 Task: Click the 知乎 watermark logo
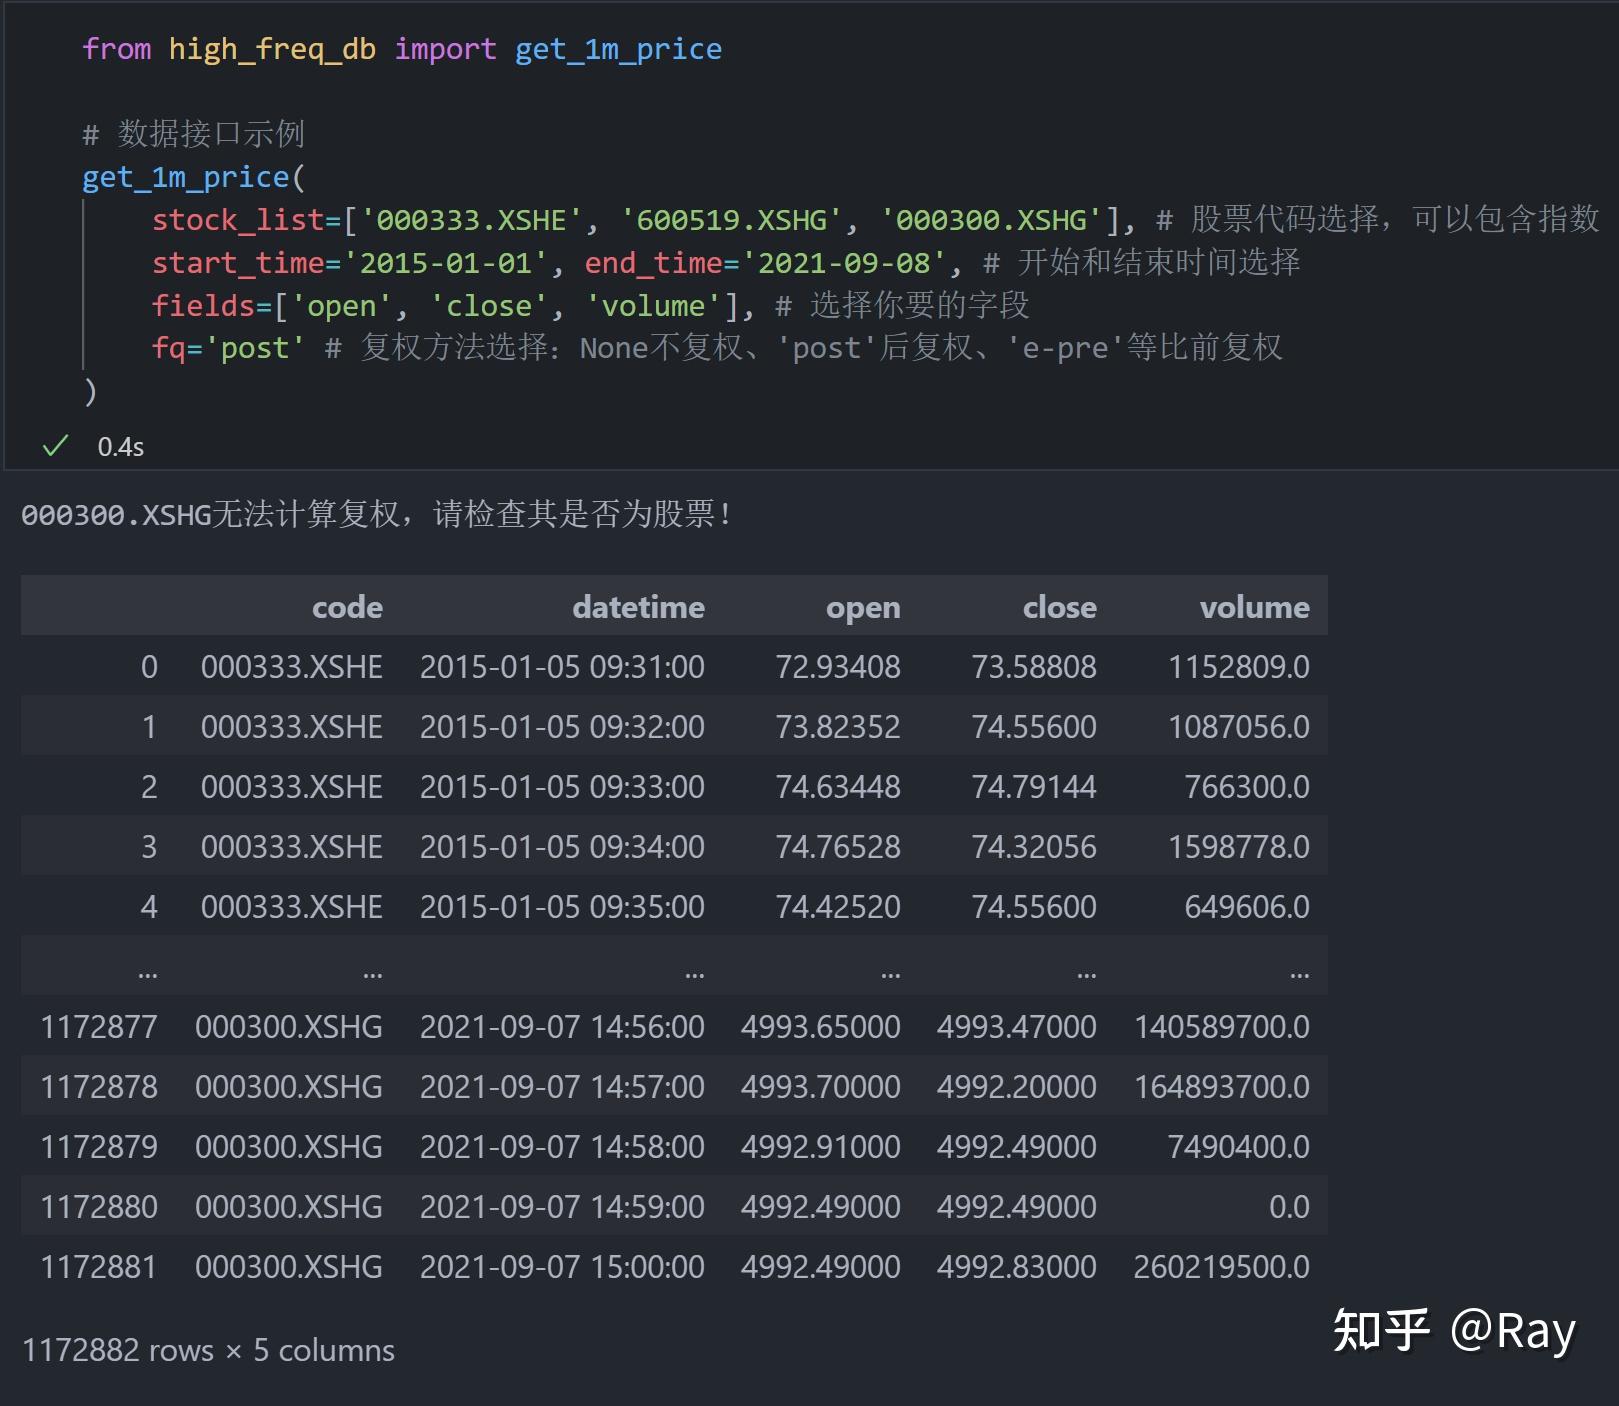tap(1383, 1331)
